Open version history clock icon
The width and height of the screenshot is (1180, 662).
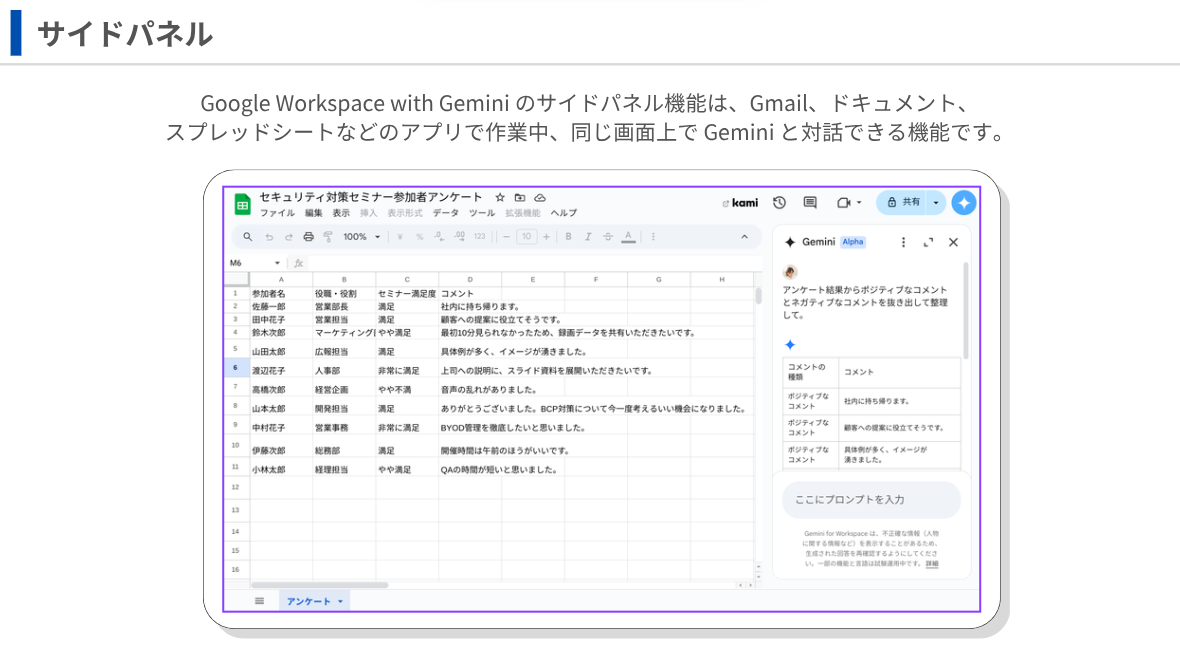pyautogui.click(x=780, y=202)
